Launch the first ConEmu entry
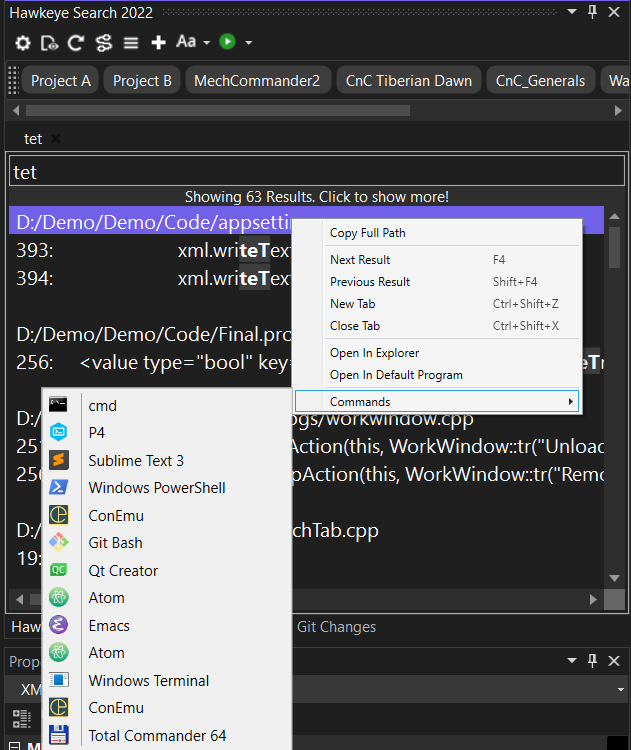This screenshot has height=750, width=631. 167,516
